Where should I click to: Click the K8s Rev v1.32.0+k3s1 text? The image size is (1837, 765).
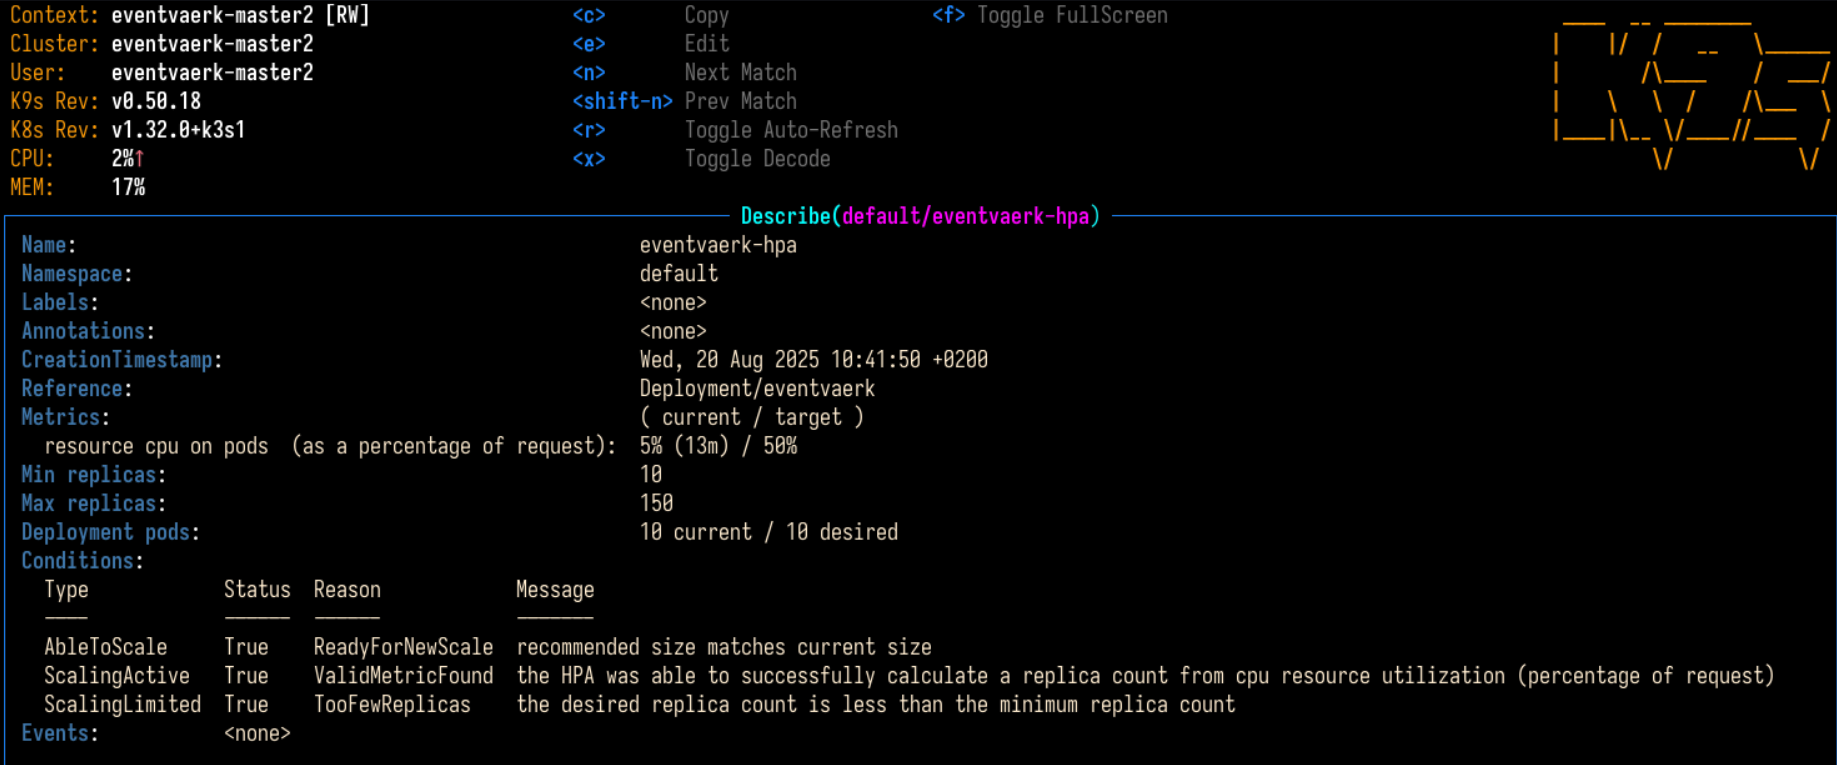pyautogui.click(x=178, y=130)
